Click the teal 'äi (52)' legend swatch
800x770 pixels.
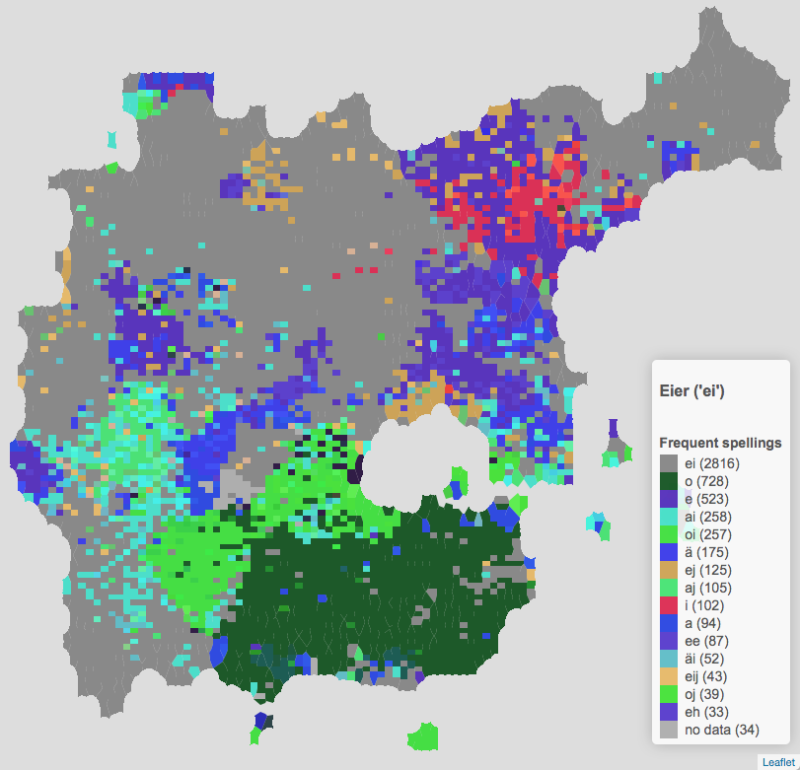[x=668, y=659]
